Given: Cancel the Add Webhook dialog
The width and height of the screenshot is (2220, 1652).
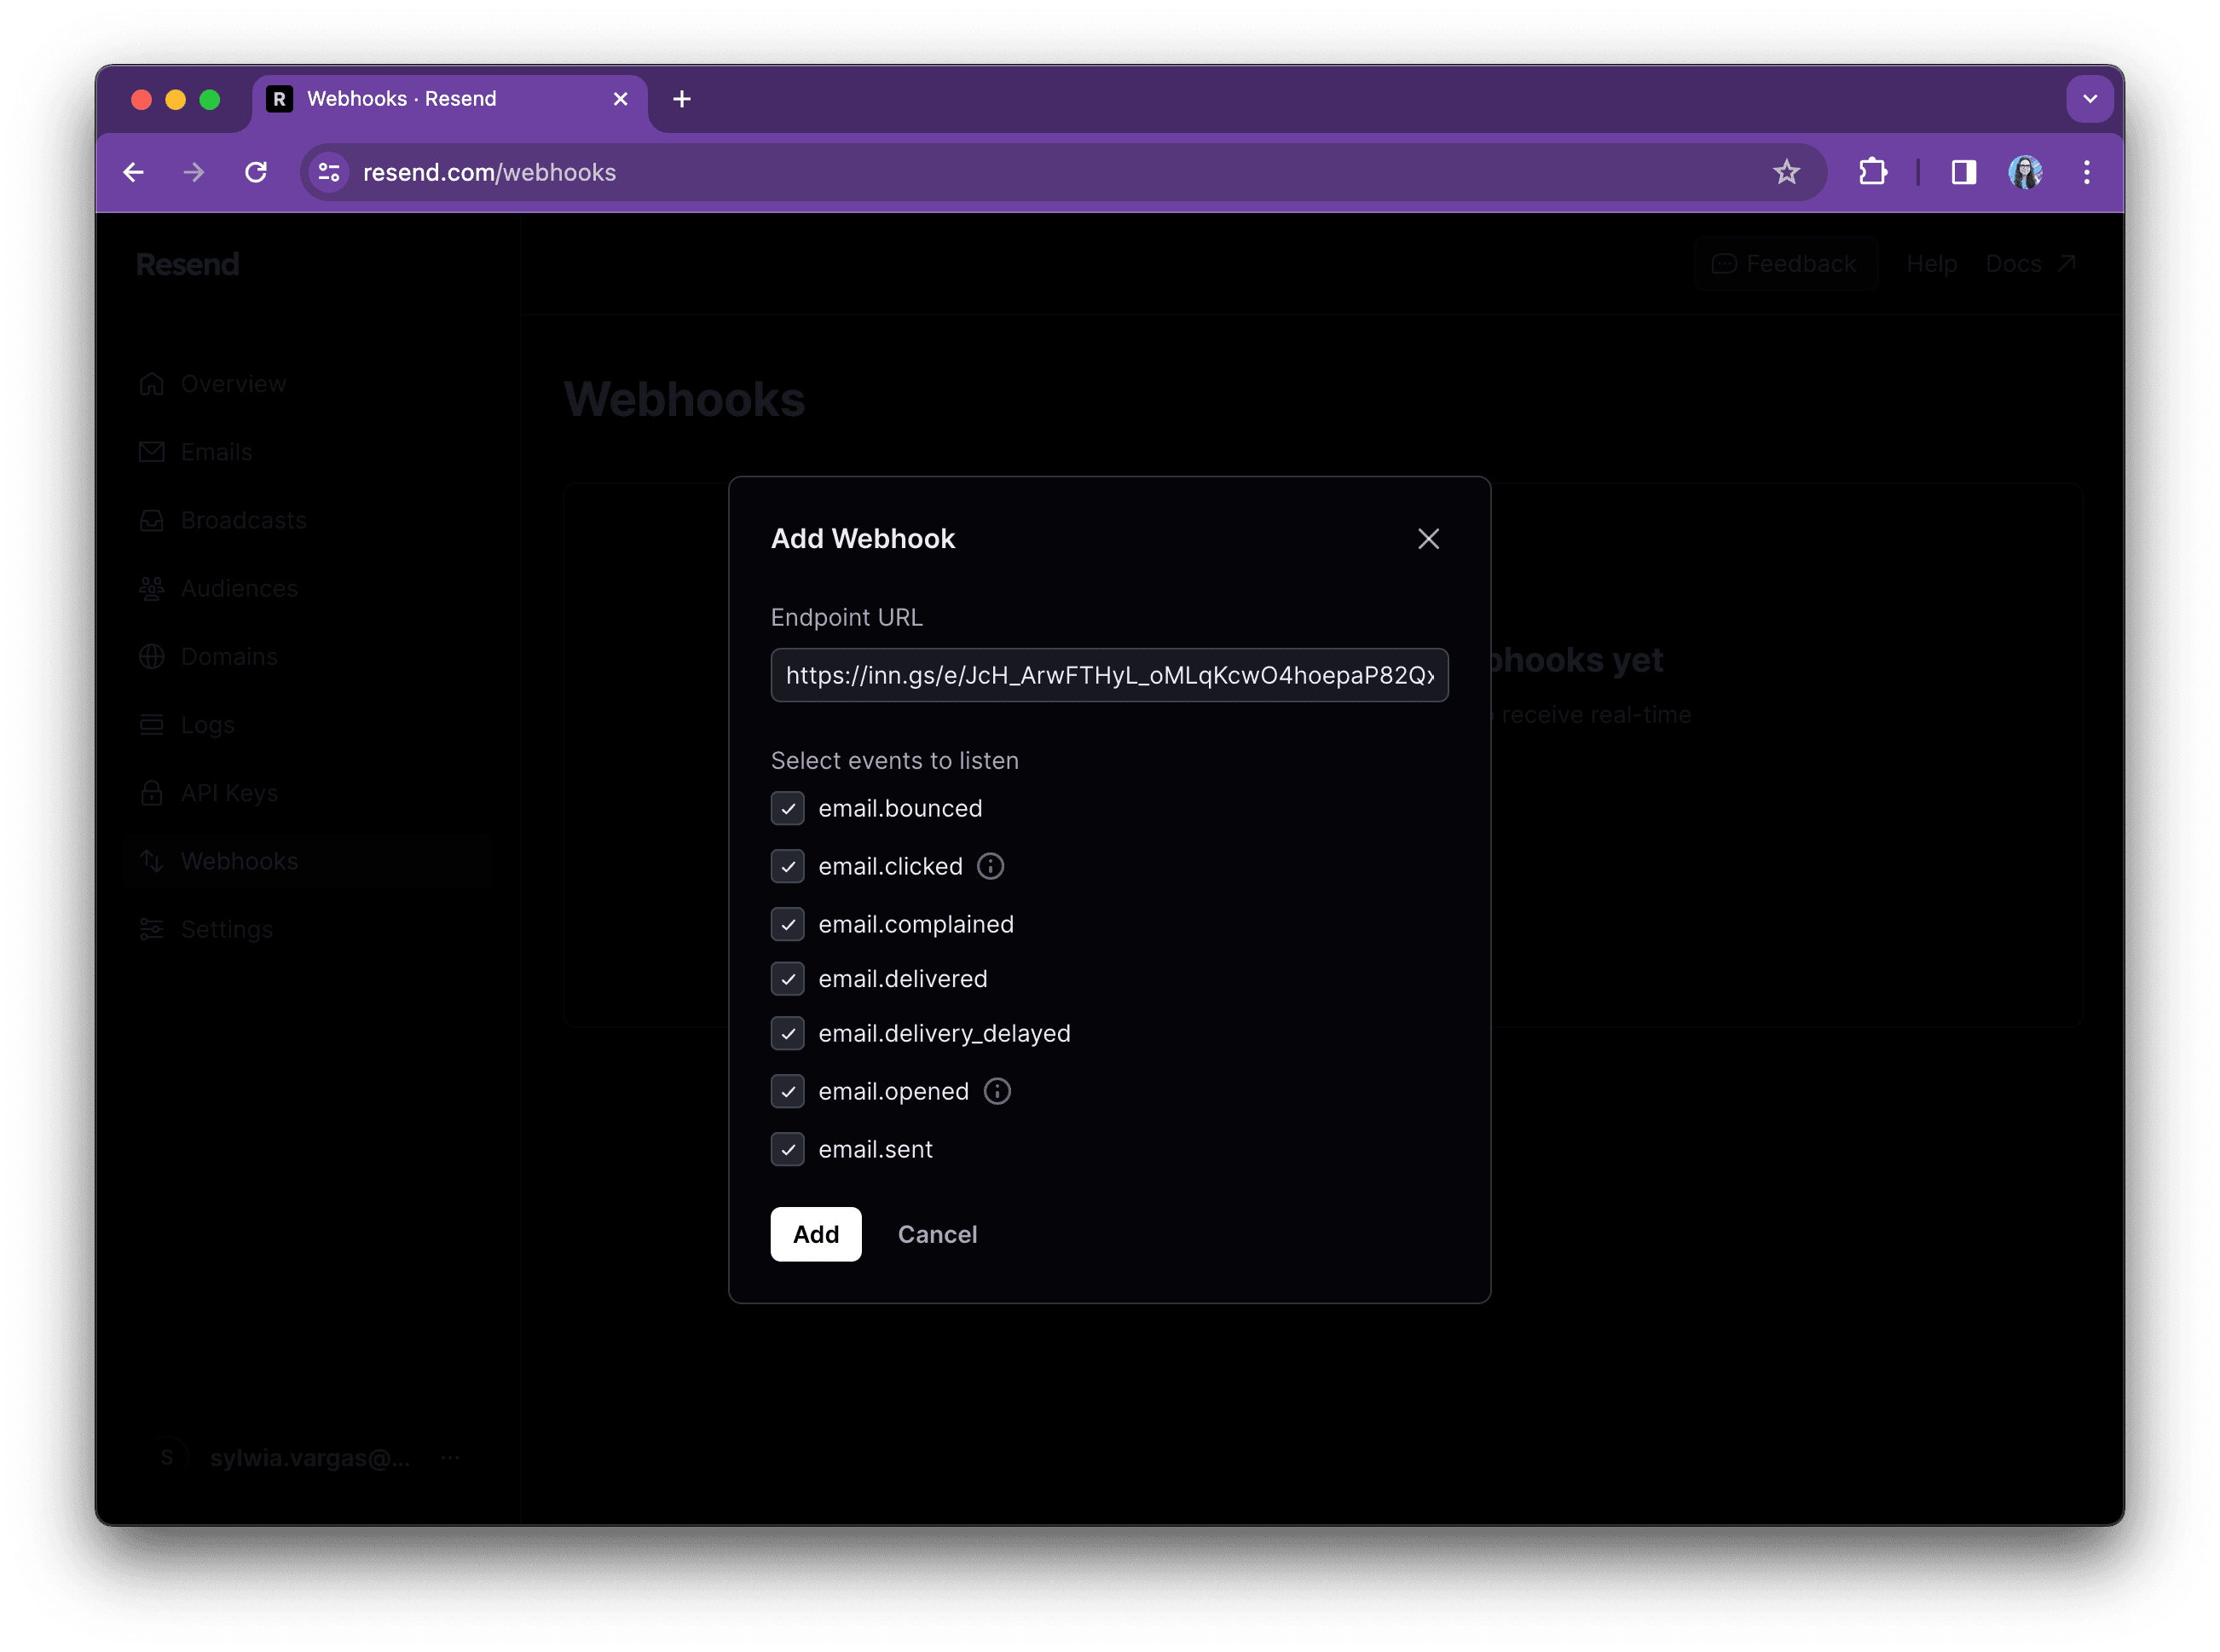Looking at the screenshot, I should 937,1234.
